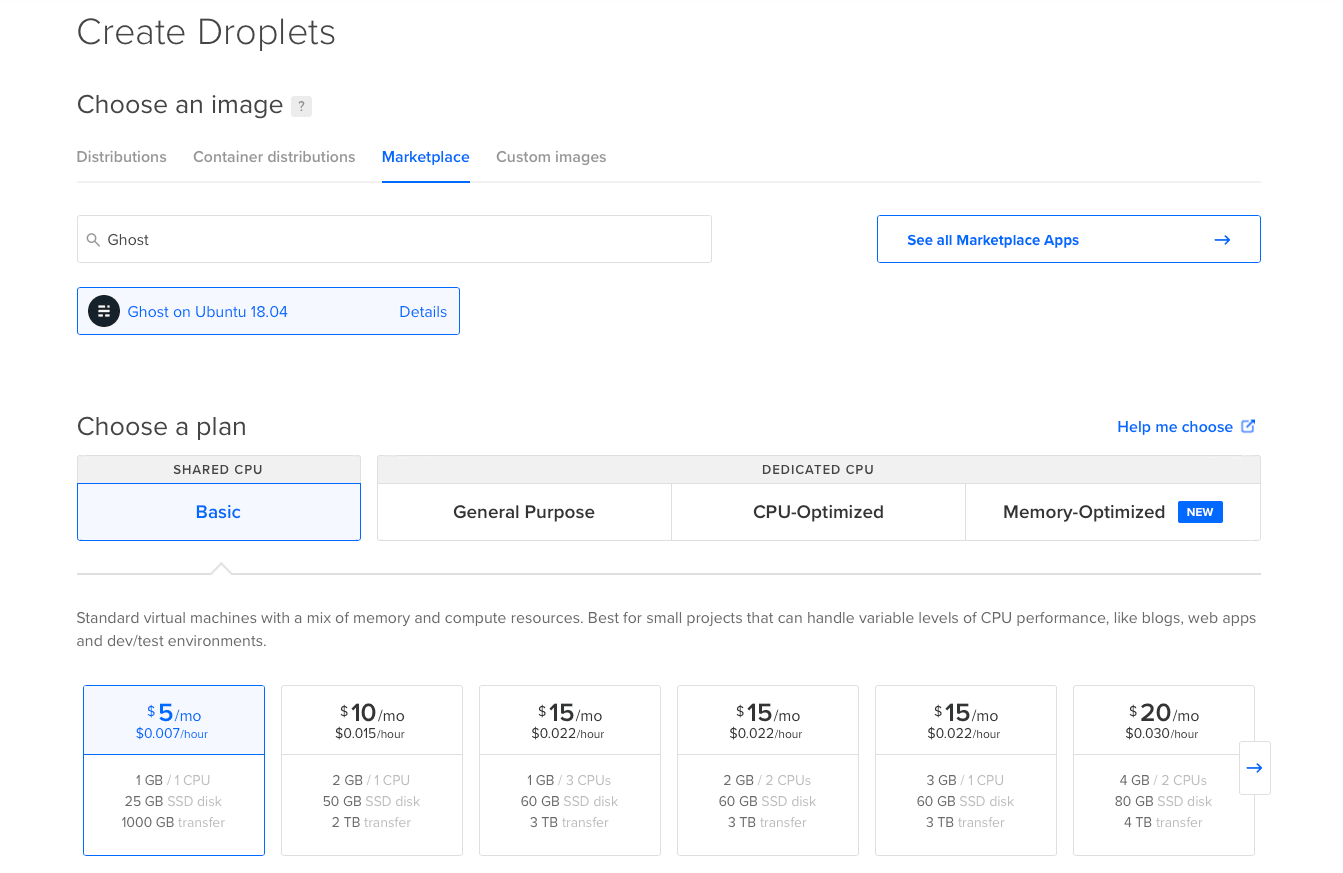Select the CPU-Optimized plan type

coord(818,512)
